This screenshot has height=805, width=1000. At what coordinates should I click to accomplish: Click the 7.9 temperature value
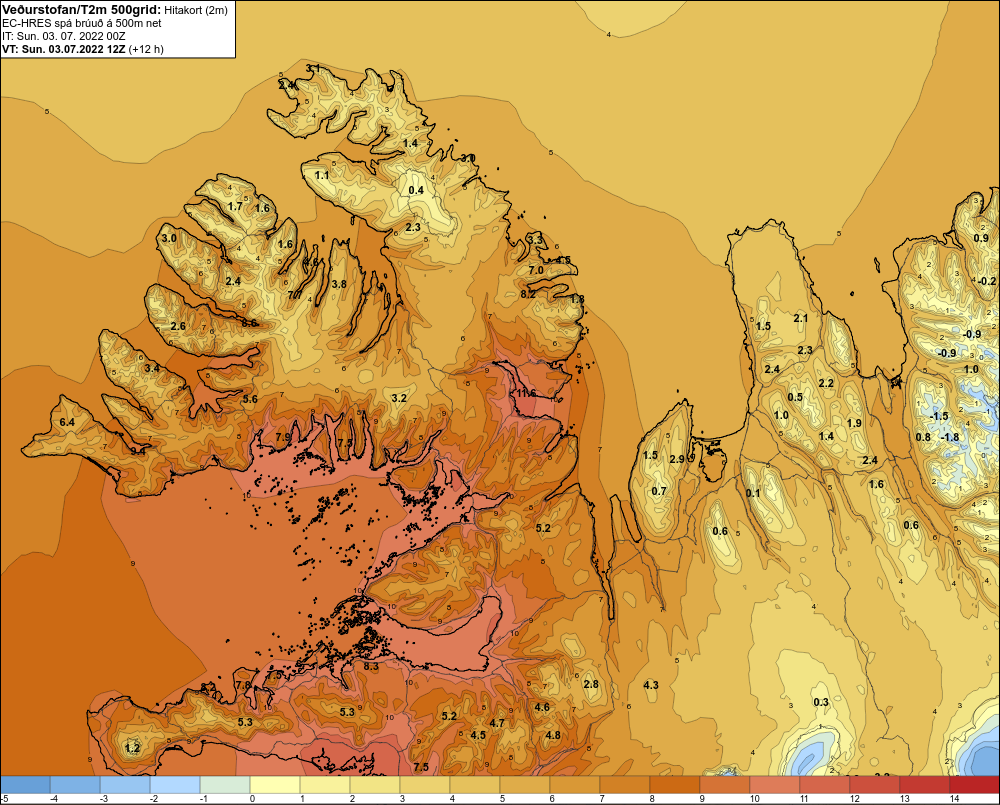[283, 437]
